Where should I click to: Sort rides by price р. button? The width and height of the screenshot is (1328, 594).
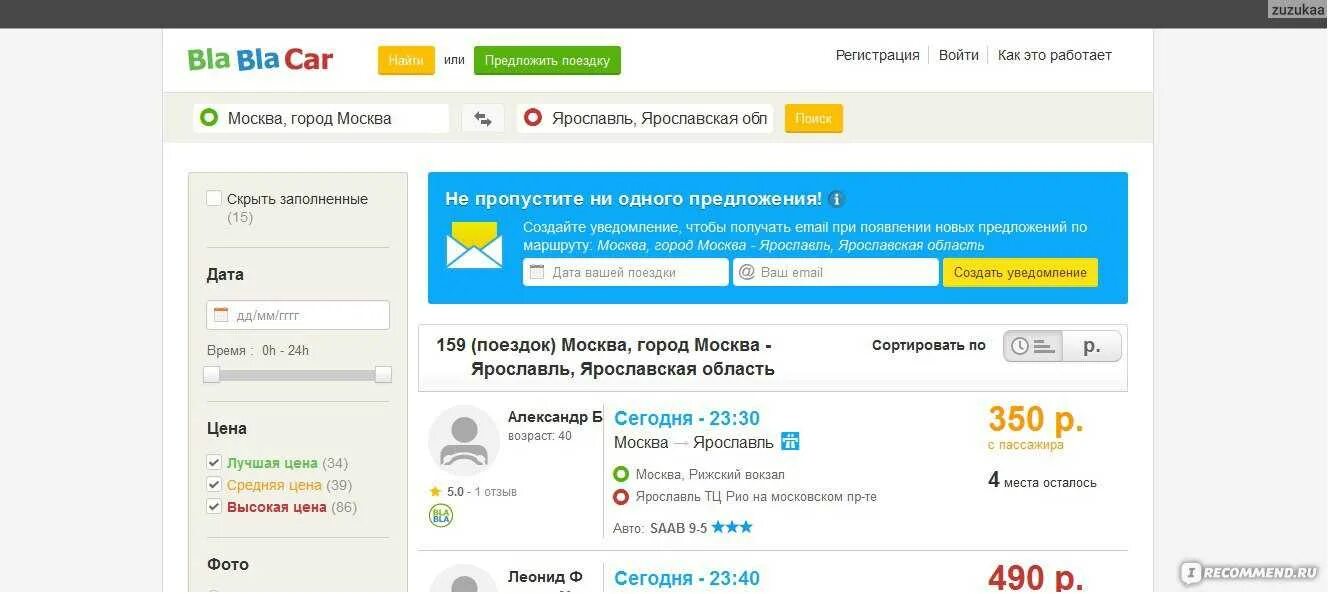click(1092, 346)
